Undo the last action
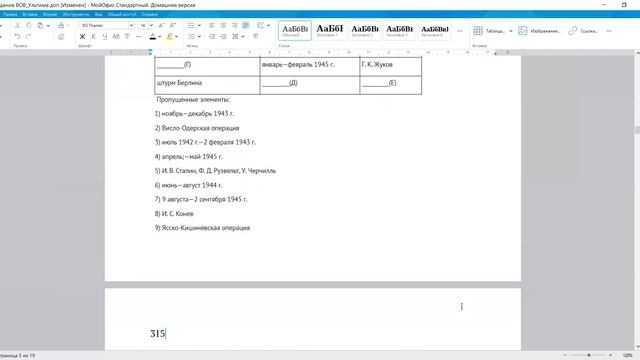The image size is (640, 360). coord(17,37)
